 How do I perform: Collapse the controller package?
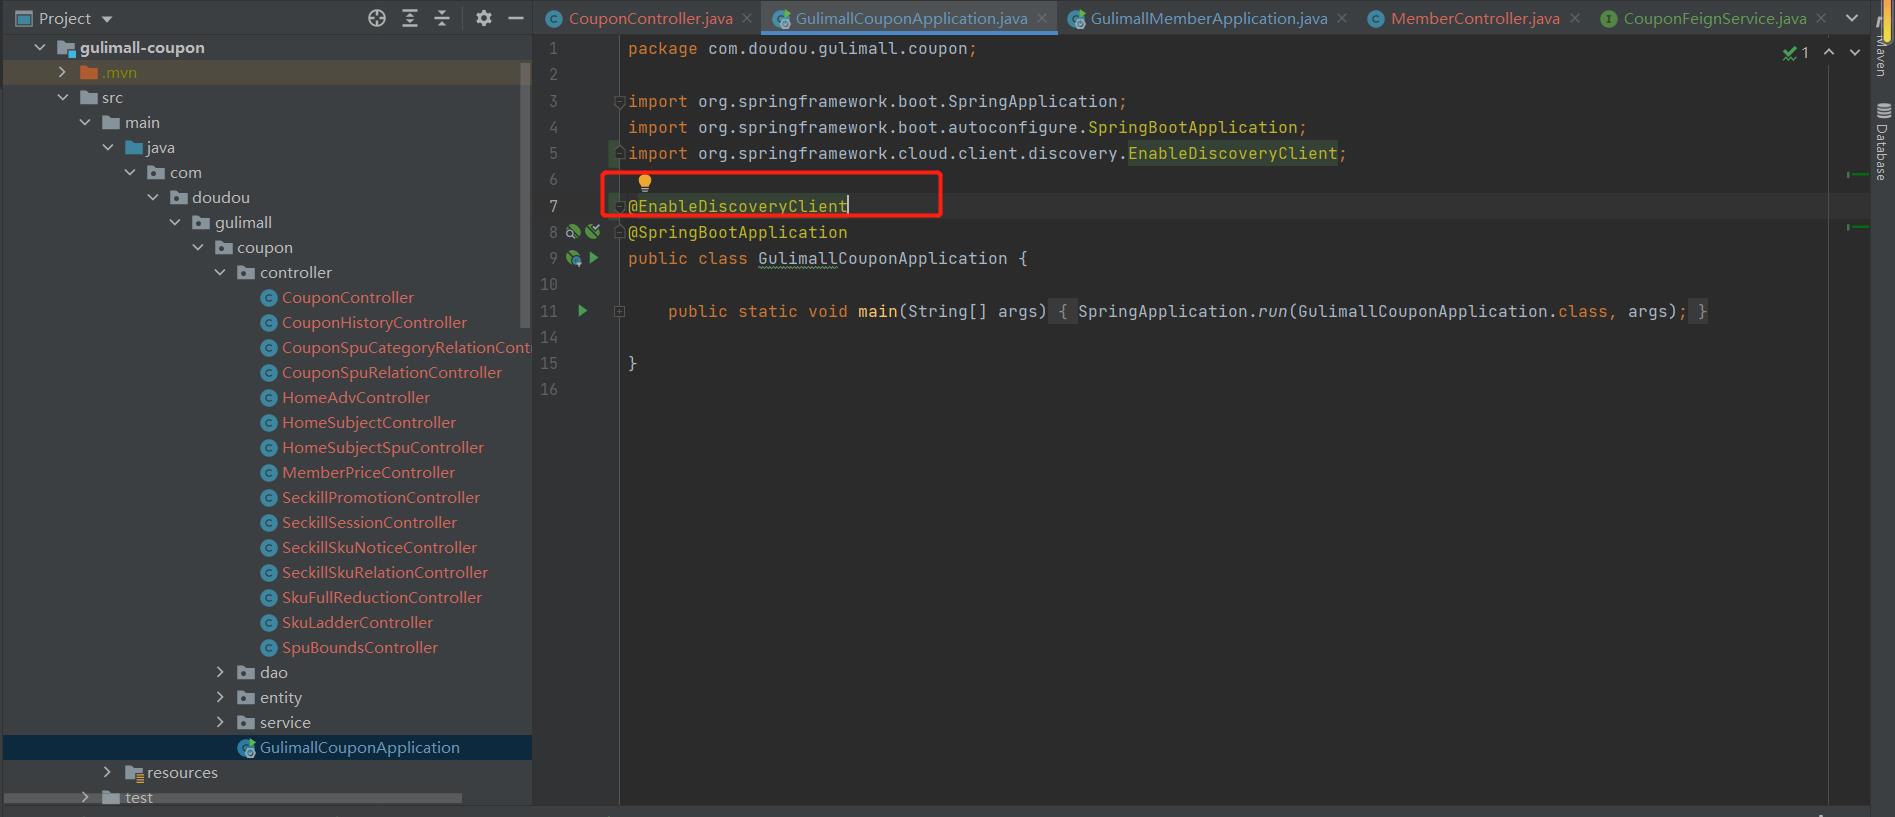click(220, 272)
